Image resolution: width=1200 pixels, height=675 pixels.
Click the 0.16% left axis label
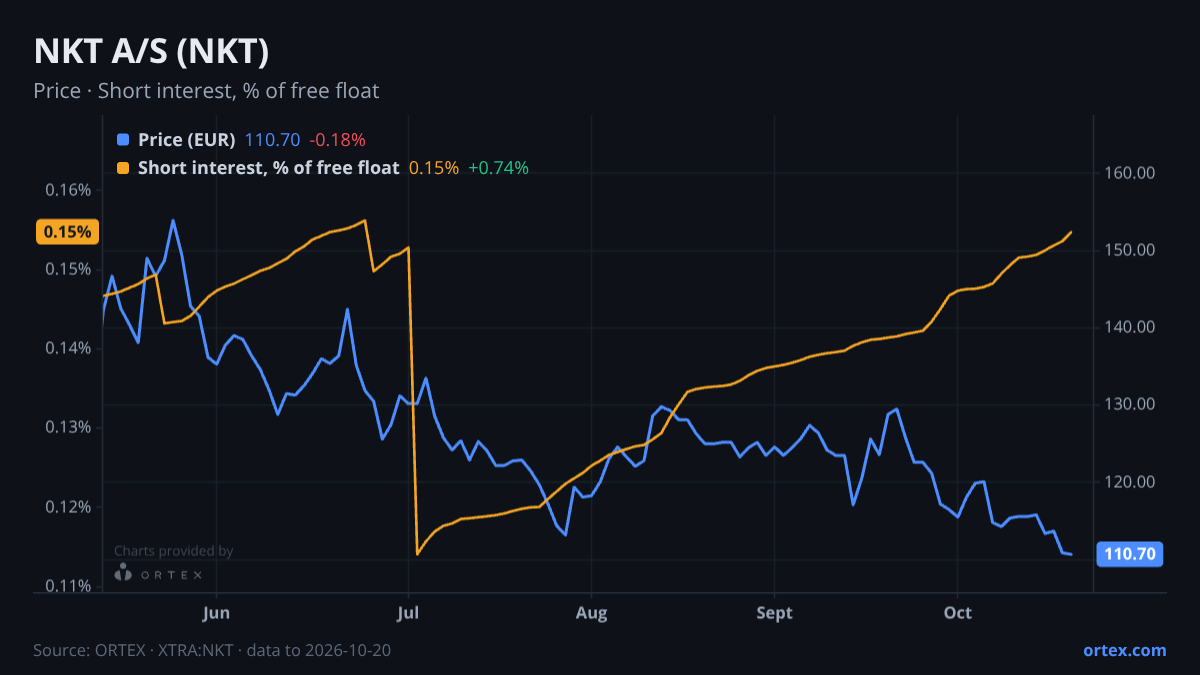tap(68, 190)
